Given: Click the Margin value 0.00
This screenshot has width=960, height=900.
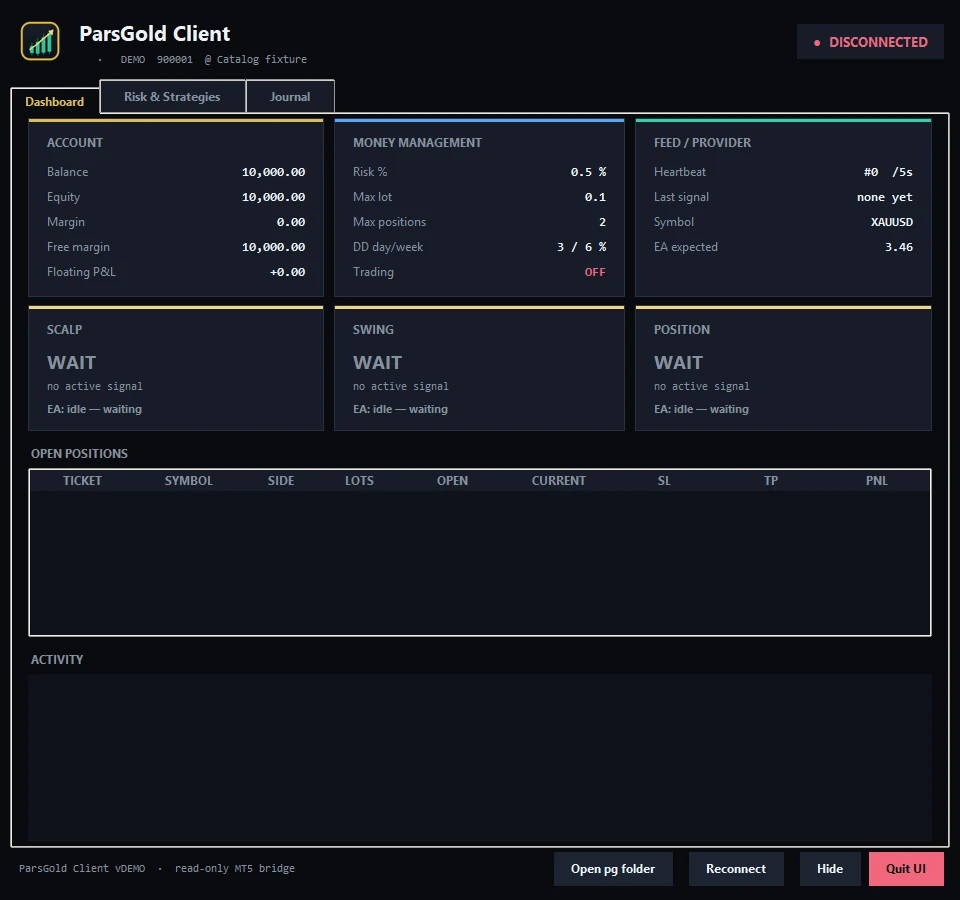Looking at the screenshot, I should click(x=291, y=222).
